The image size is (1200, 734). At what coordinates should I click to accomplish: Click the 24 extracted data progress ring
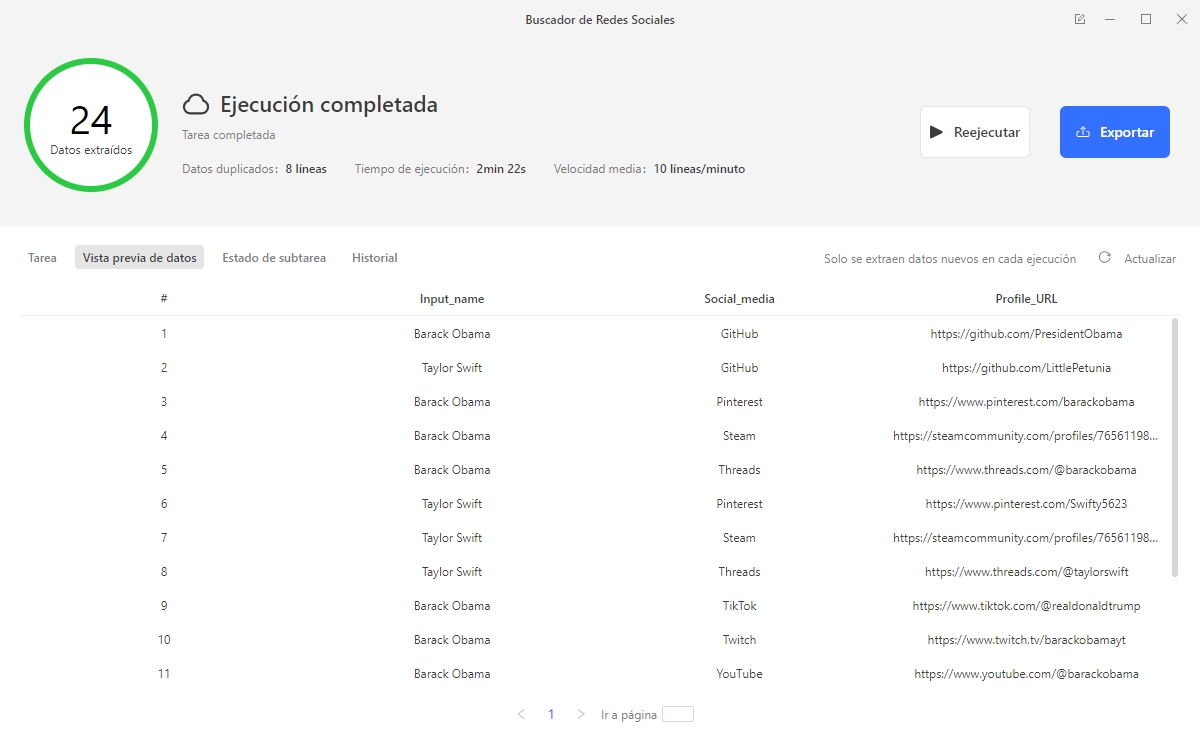[x=91, y=126]
